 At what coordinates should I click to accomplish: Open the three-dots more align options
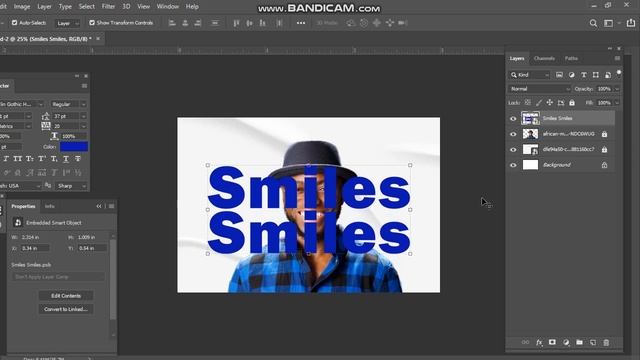click(301, 23)
